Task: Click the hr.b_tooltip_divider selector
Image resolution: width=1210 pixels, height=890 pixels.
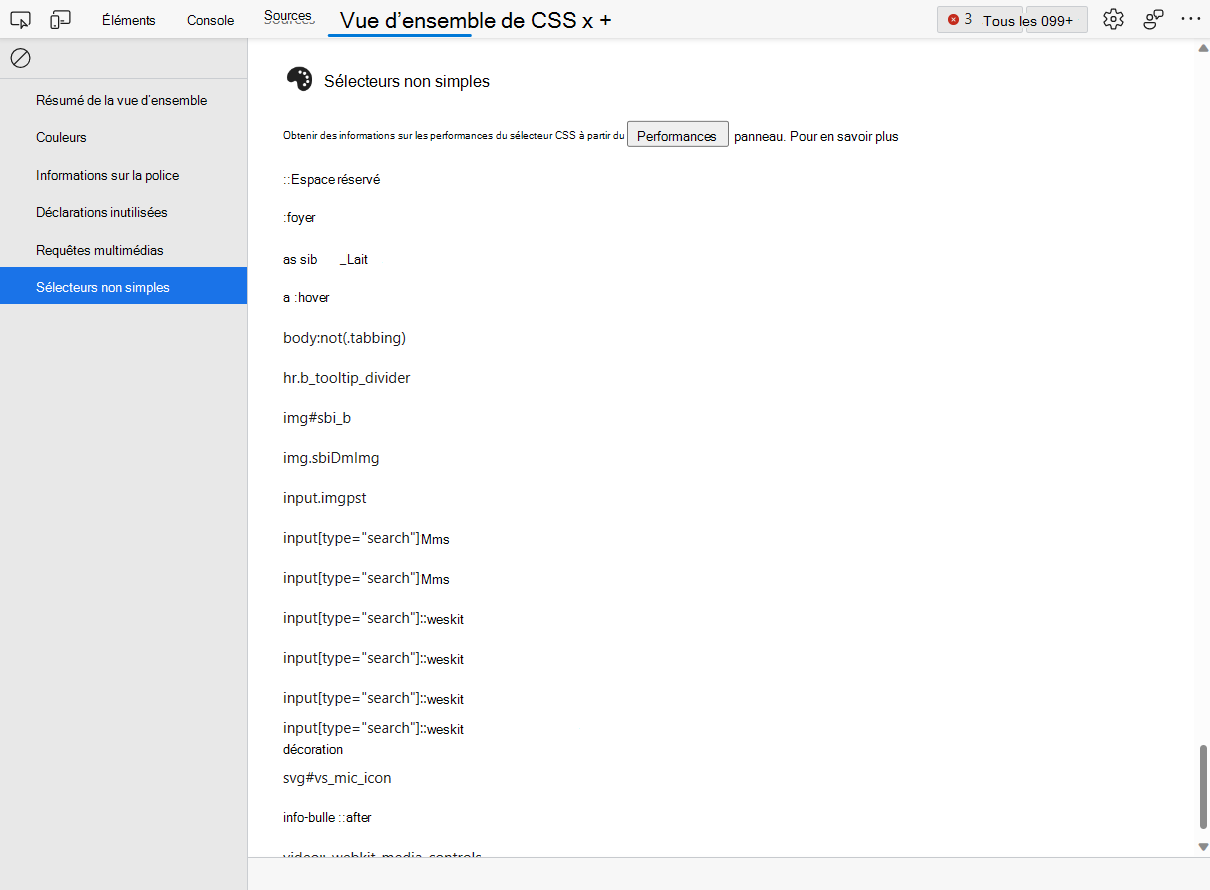Action: click(x=346, y=378)
